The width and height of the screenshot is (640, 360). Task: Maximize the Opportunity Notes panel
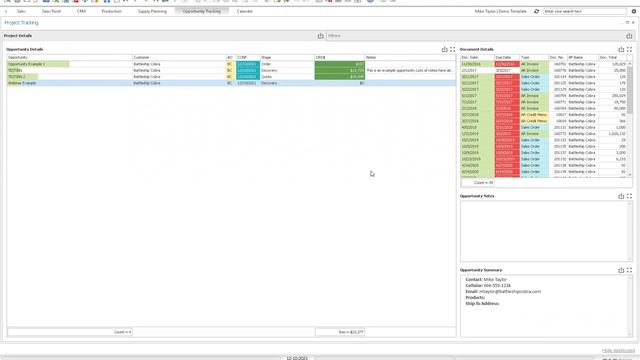point(629,196)
